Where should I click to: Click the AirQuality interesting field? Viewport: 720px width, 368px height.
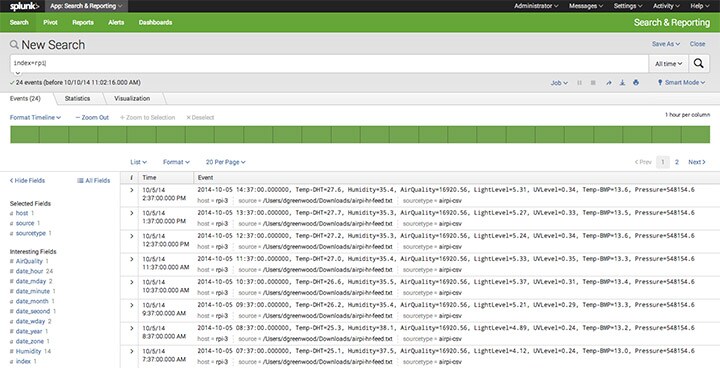pos(29,261)
